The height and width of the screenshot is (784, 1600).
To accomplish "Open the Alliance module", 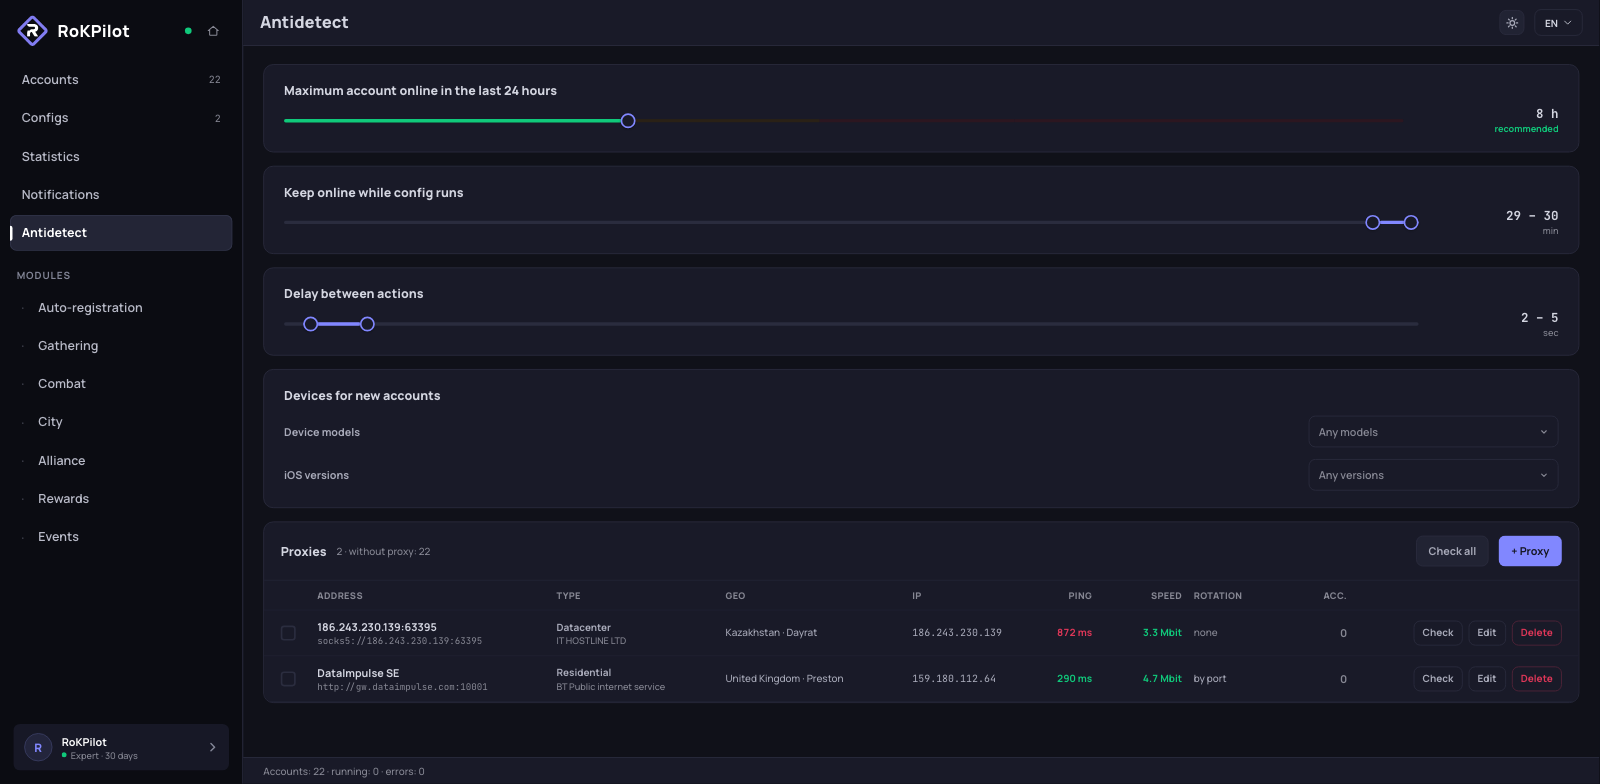I will point(121,461).
